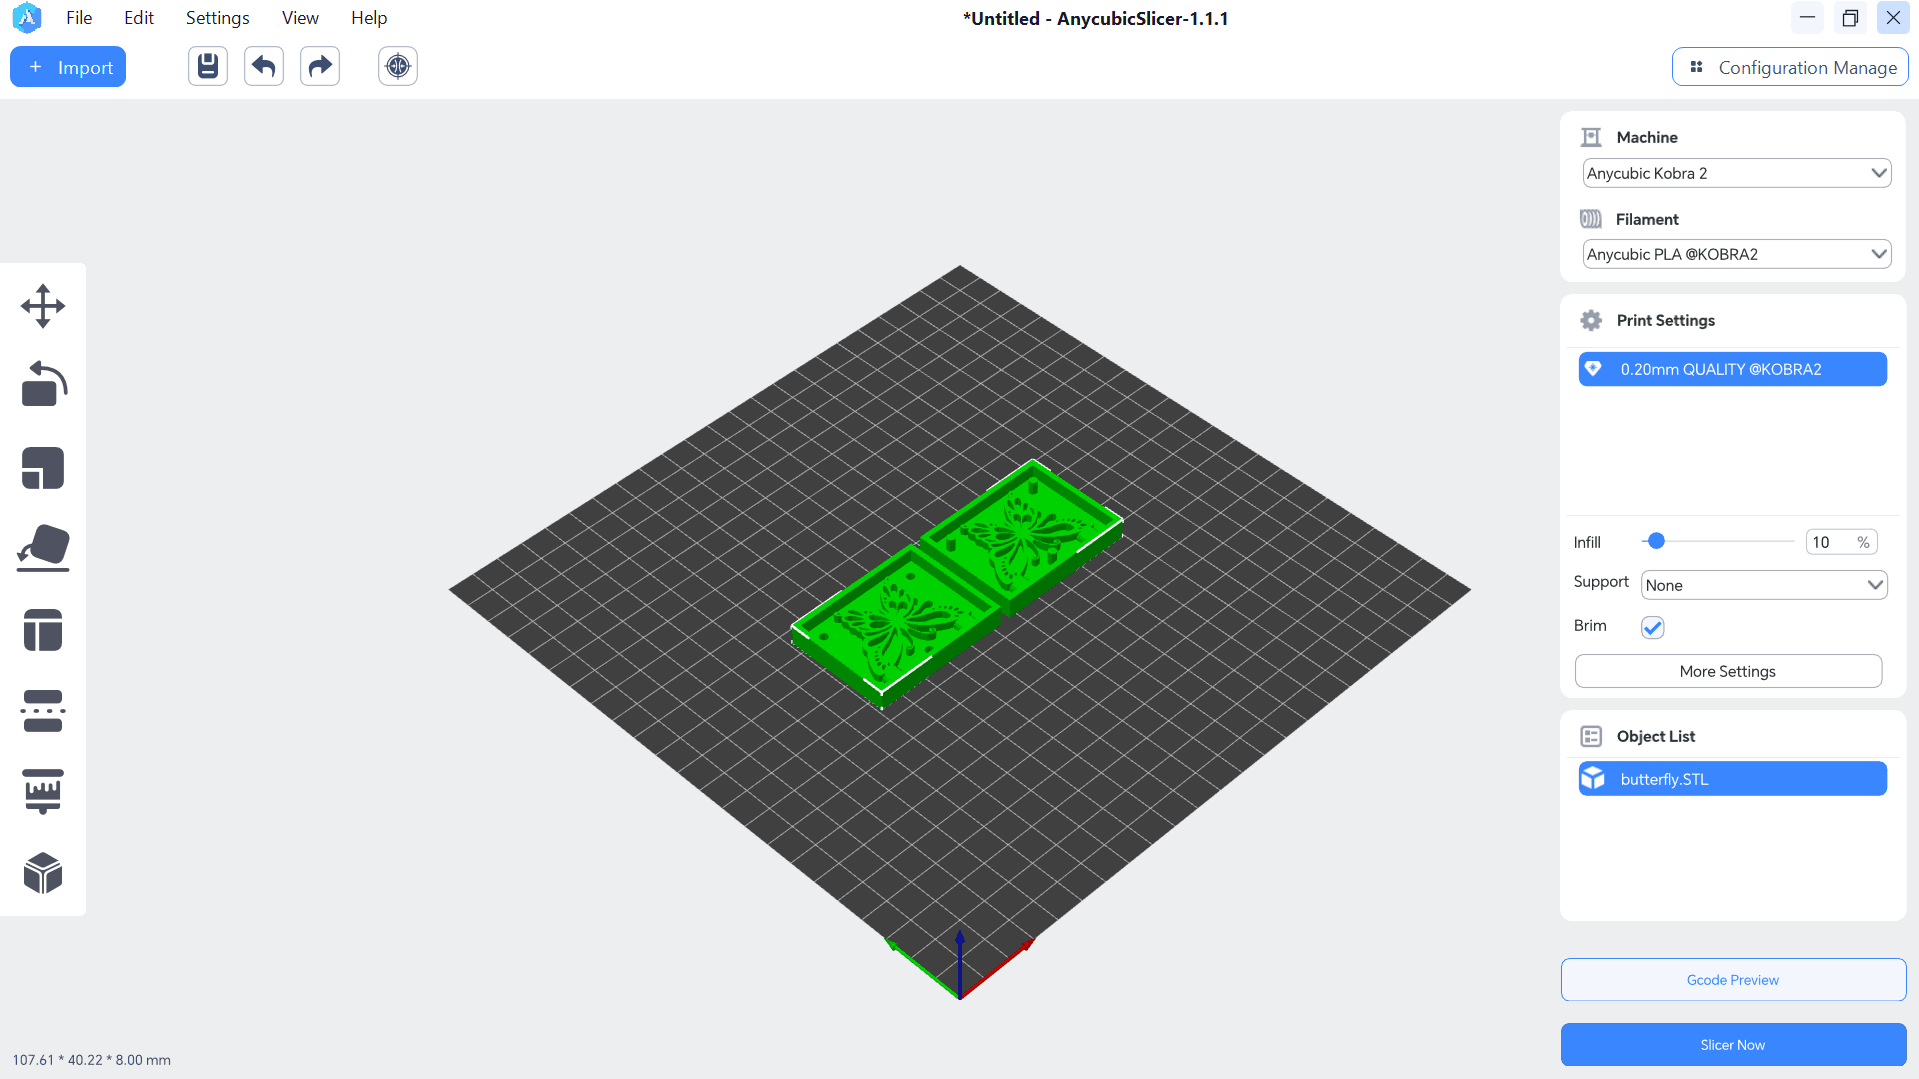The width and height of the screenshot is (1919, 1079).
Task: Open the Machine dropdown Anycubic Kobra 2
Action: point(1736,173)
